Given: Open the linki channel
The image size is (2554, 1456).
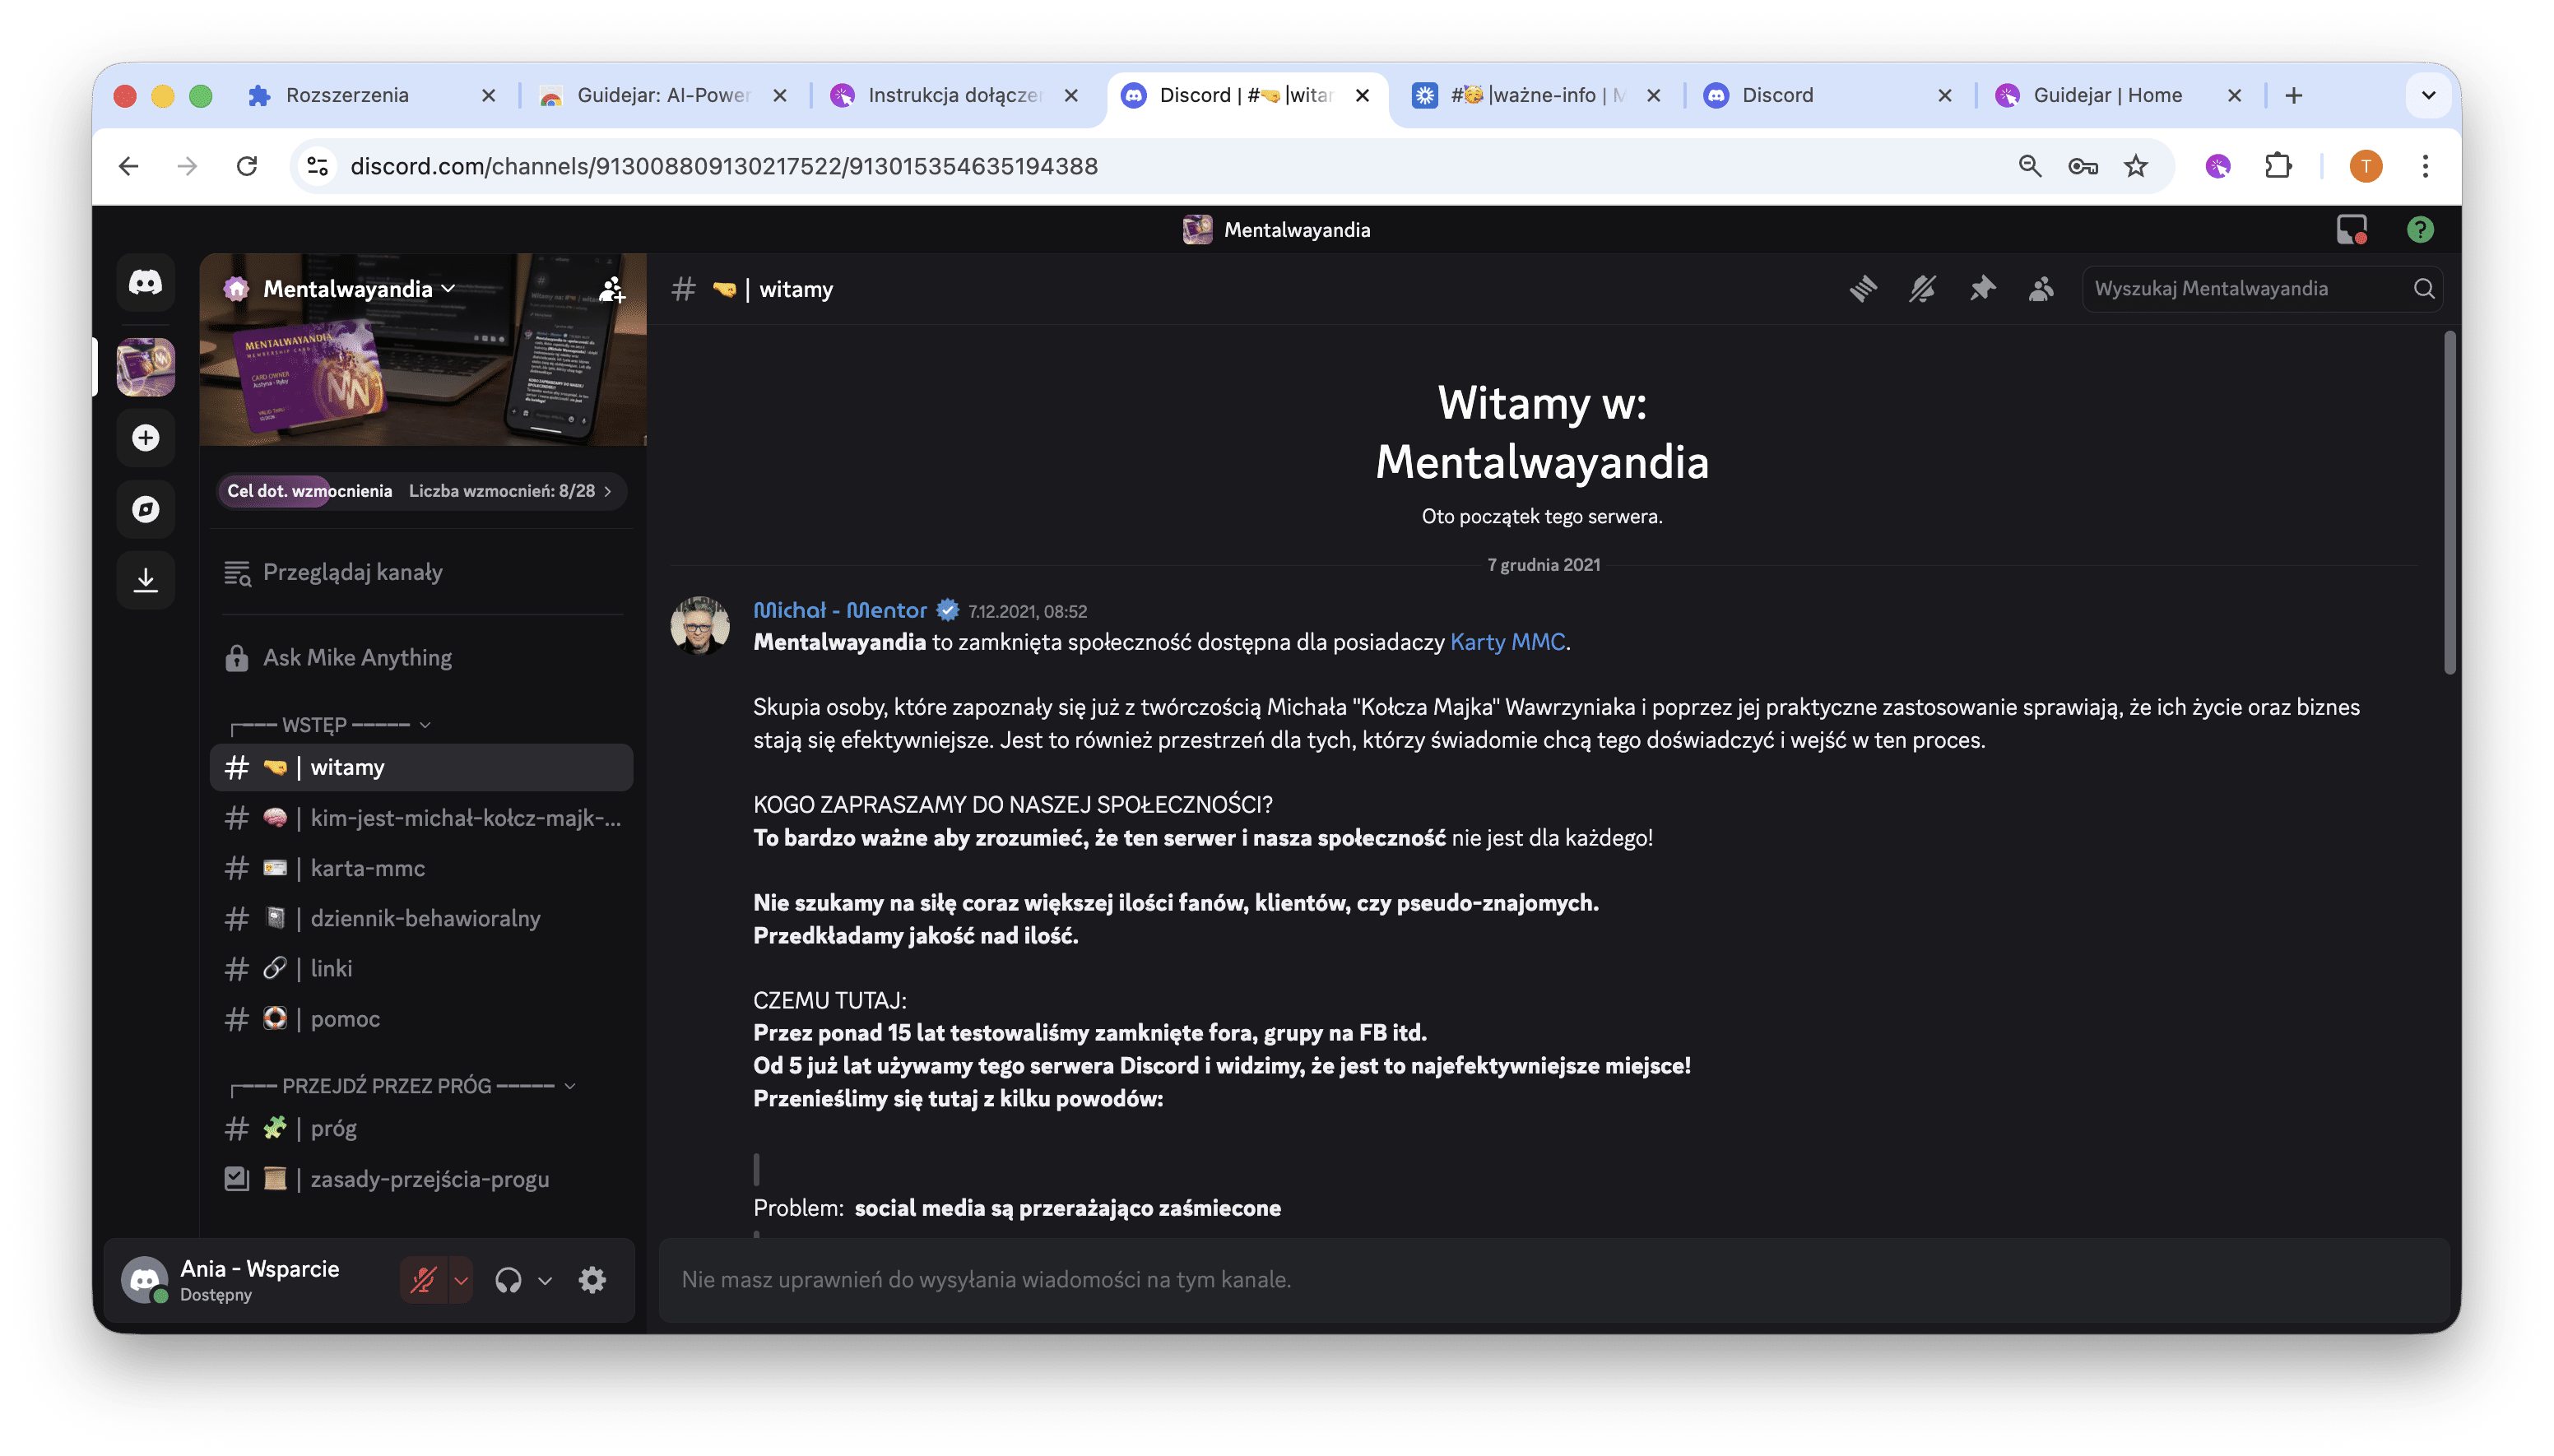Looking at the screenshot, I should tap(421, 968).
